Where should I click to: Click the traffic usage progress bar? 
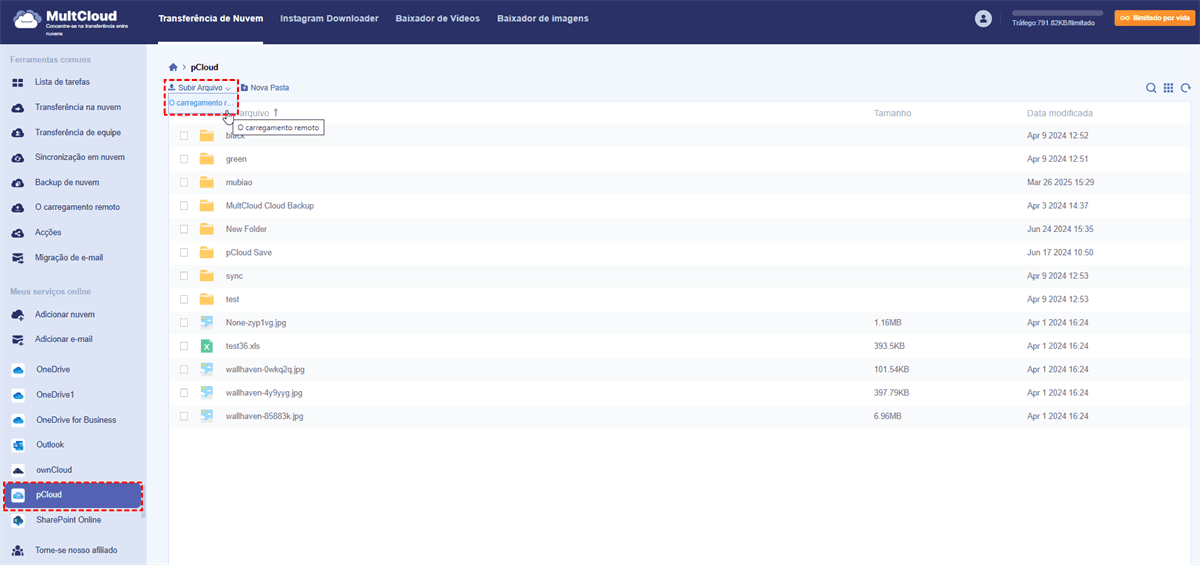pos(1057,13)
